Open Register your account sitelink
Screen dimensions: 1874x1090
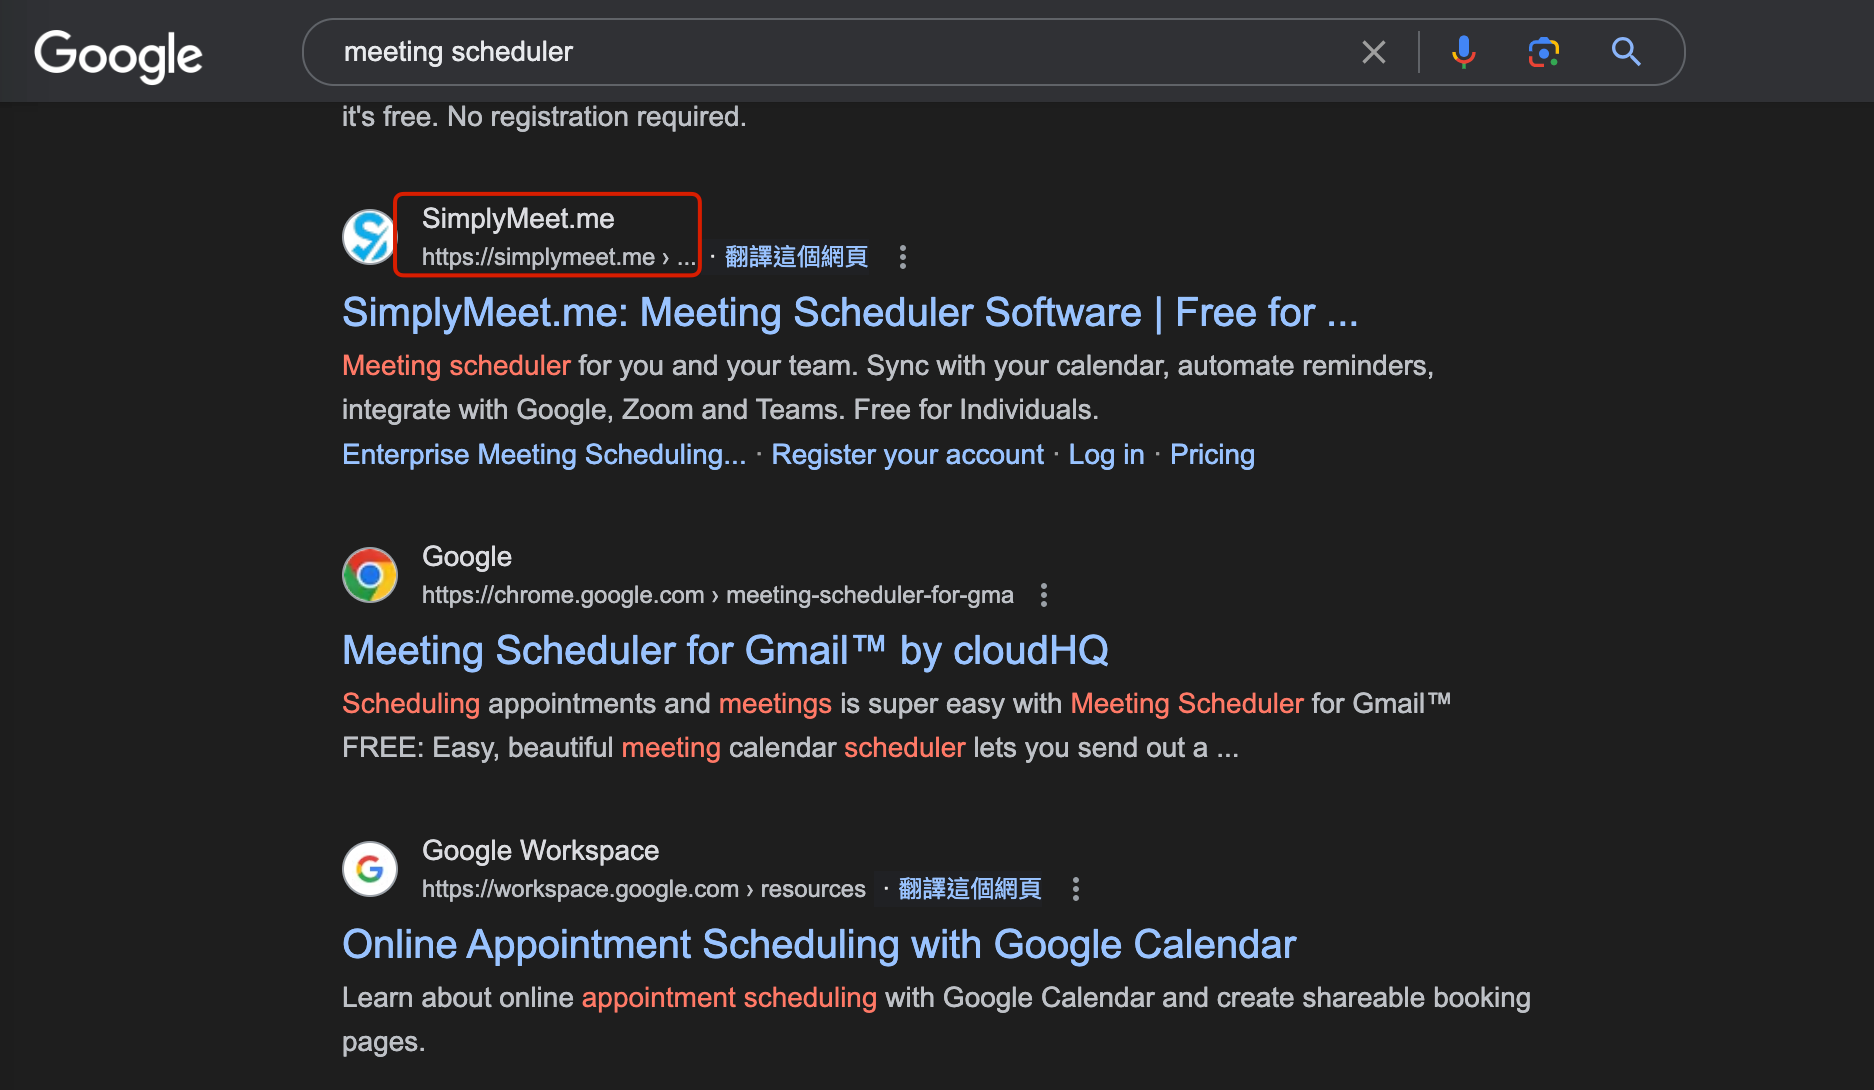point(907,455)
